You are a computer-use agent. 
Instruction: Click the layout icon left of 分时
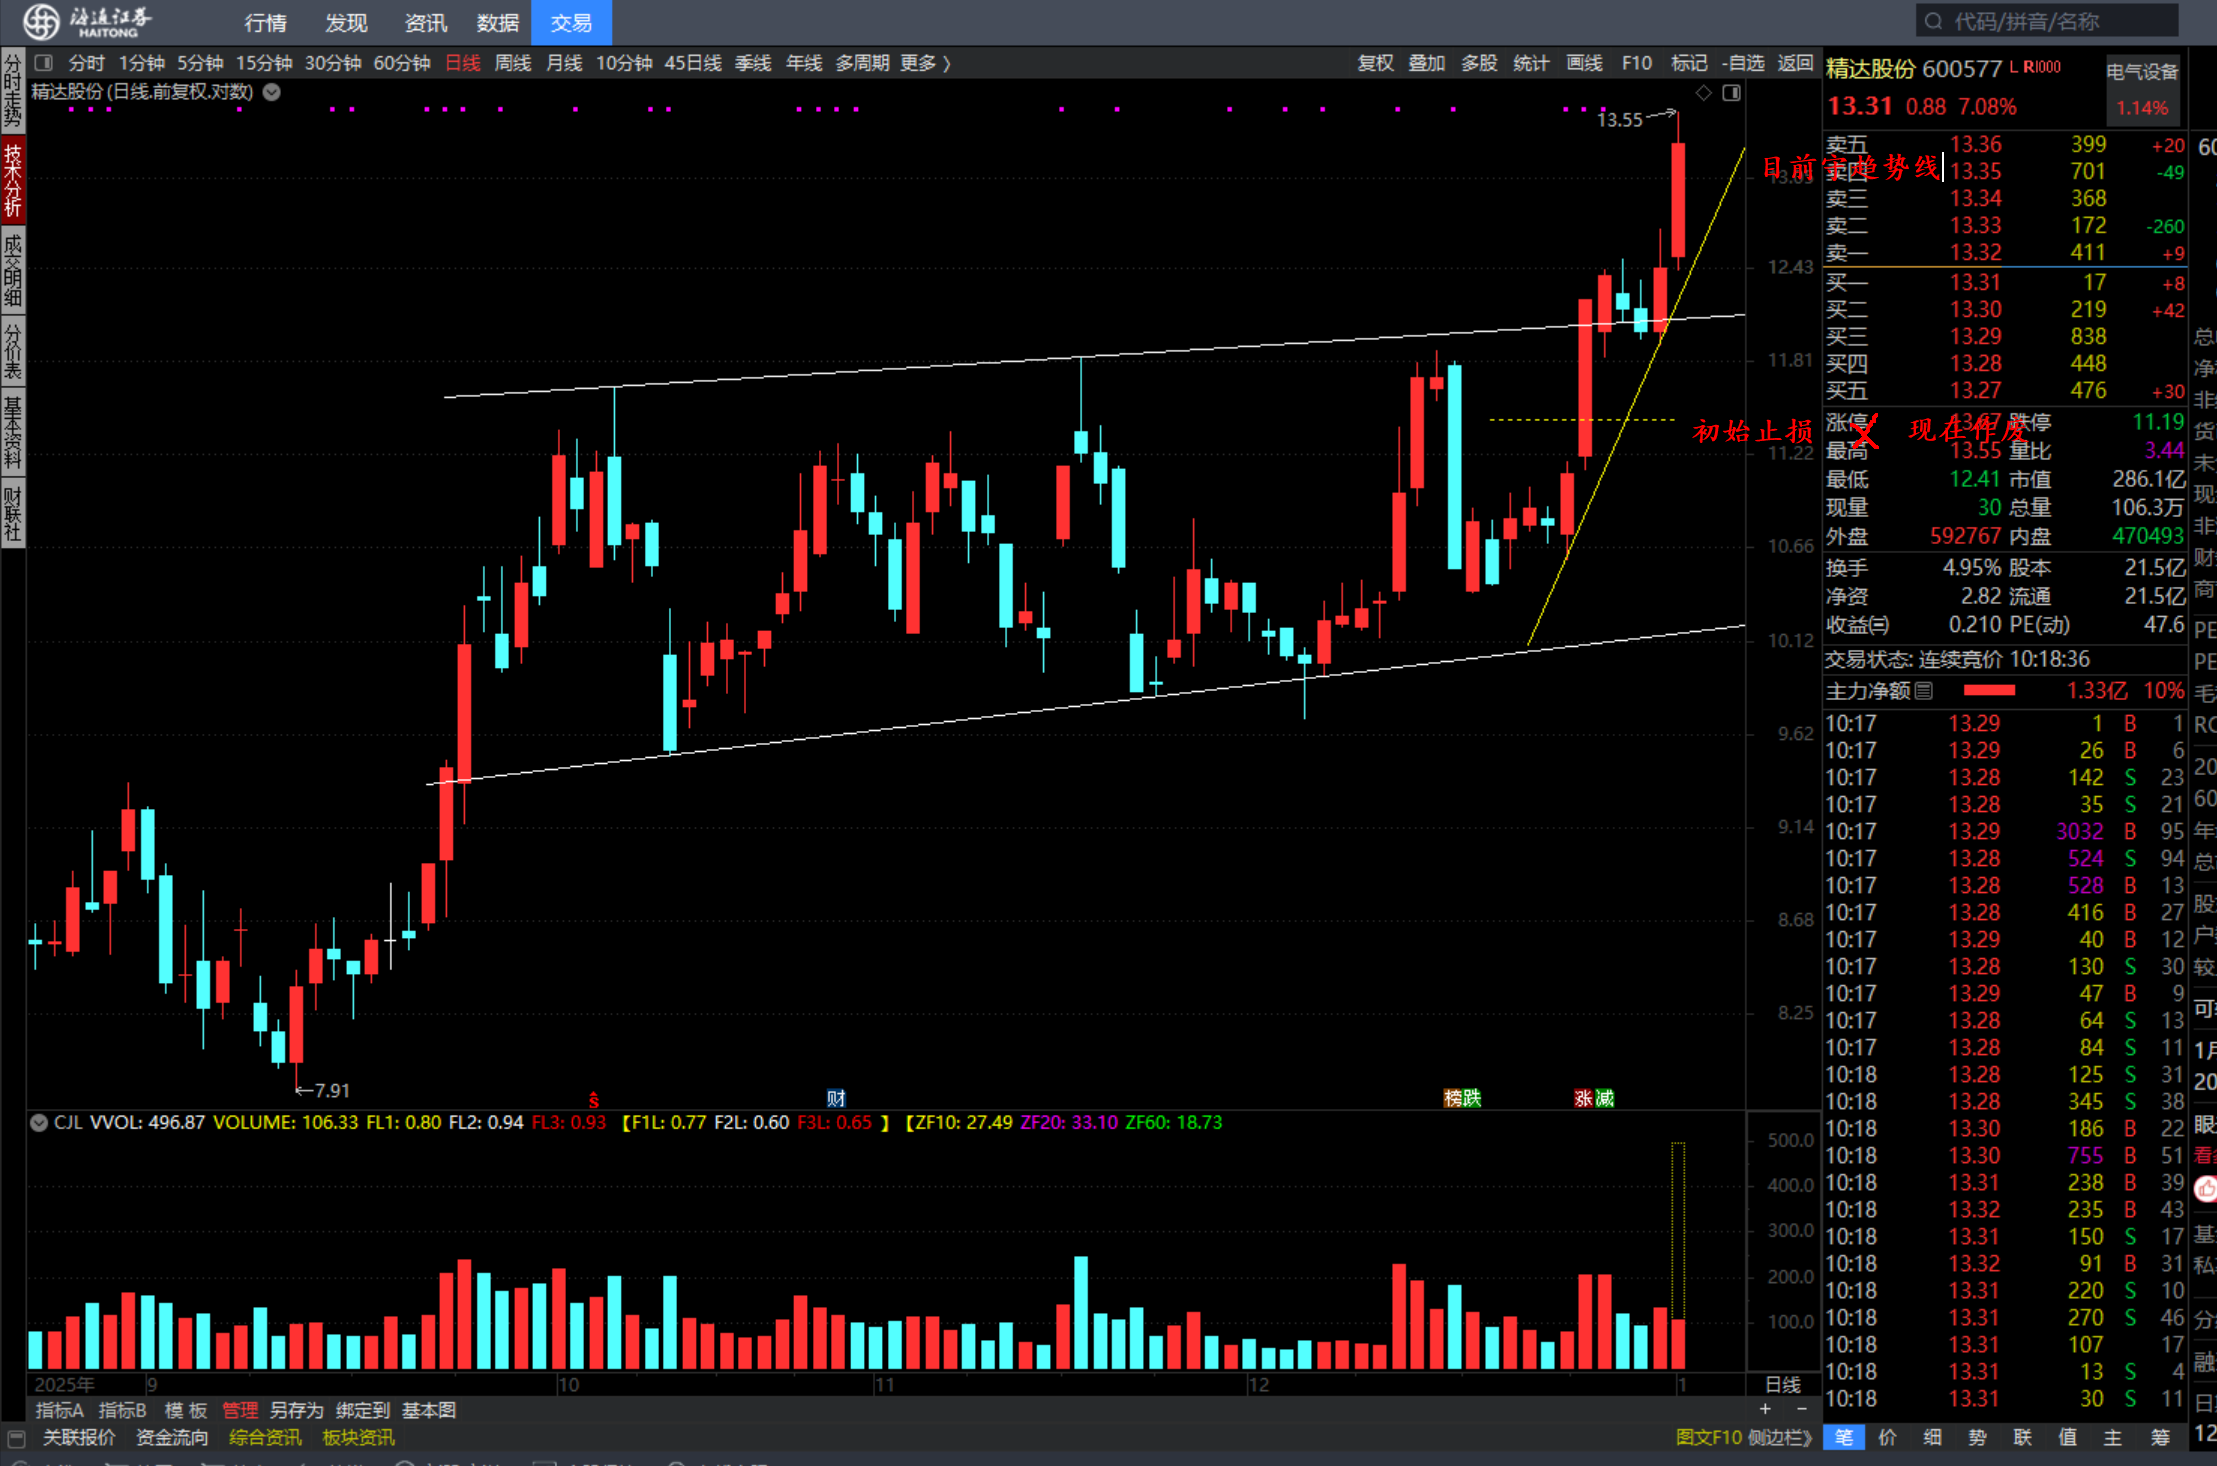43,63
